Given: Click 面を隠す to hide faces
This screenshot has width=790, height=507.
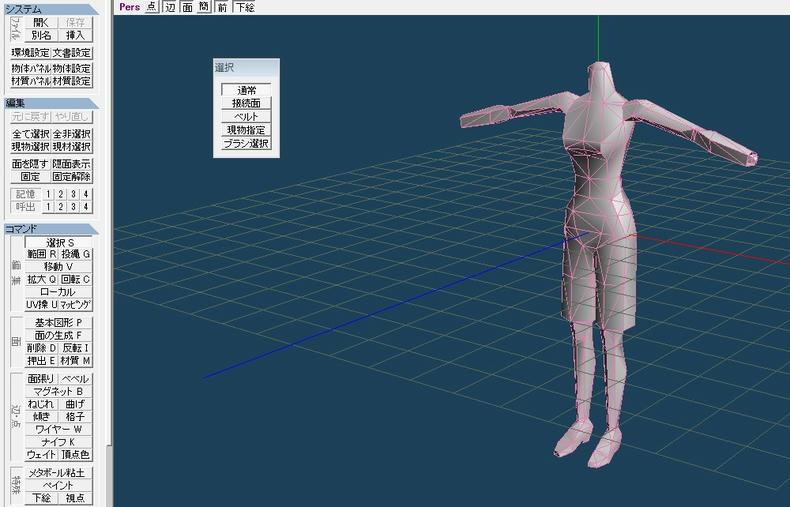Looking at the screenshot, I should click(x=31, y=164).
